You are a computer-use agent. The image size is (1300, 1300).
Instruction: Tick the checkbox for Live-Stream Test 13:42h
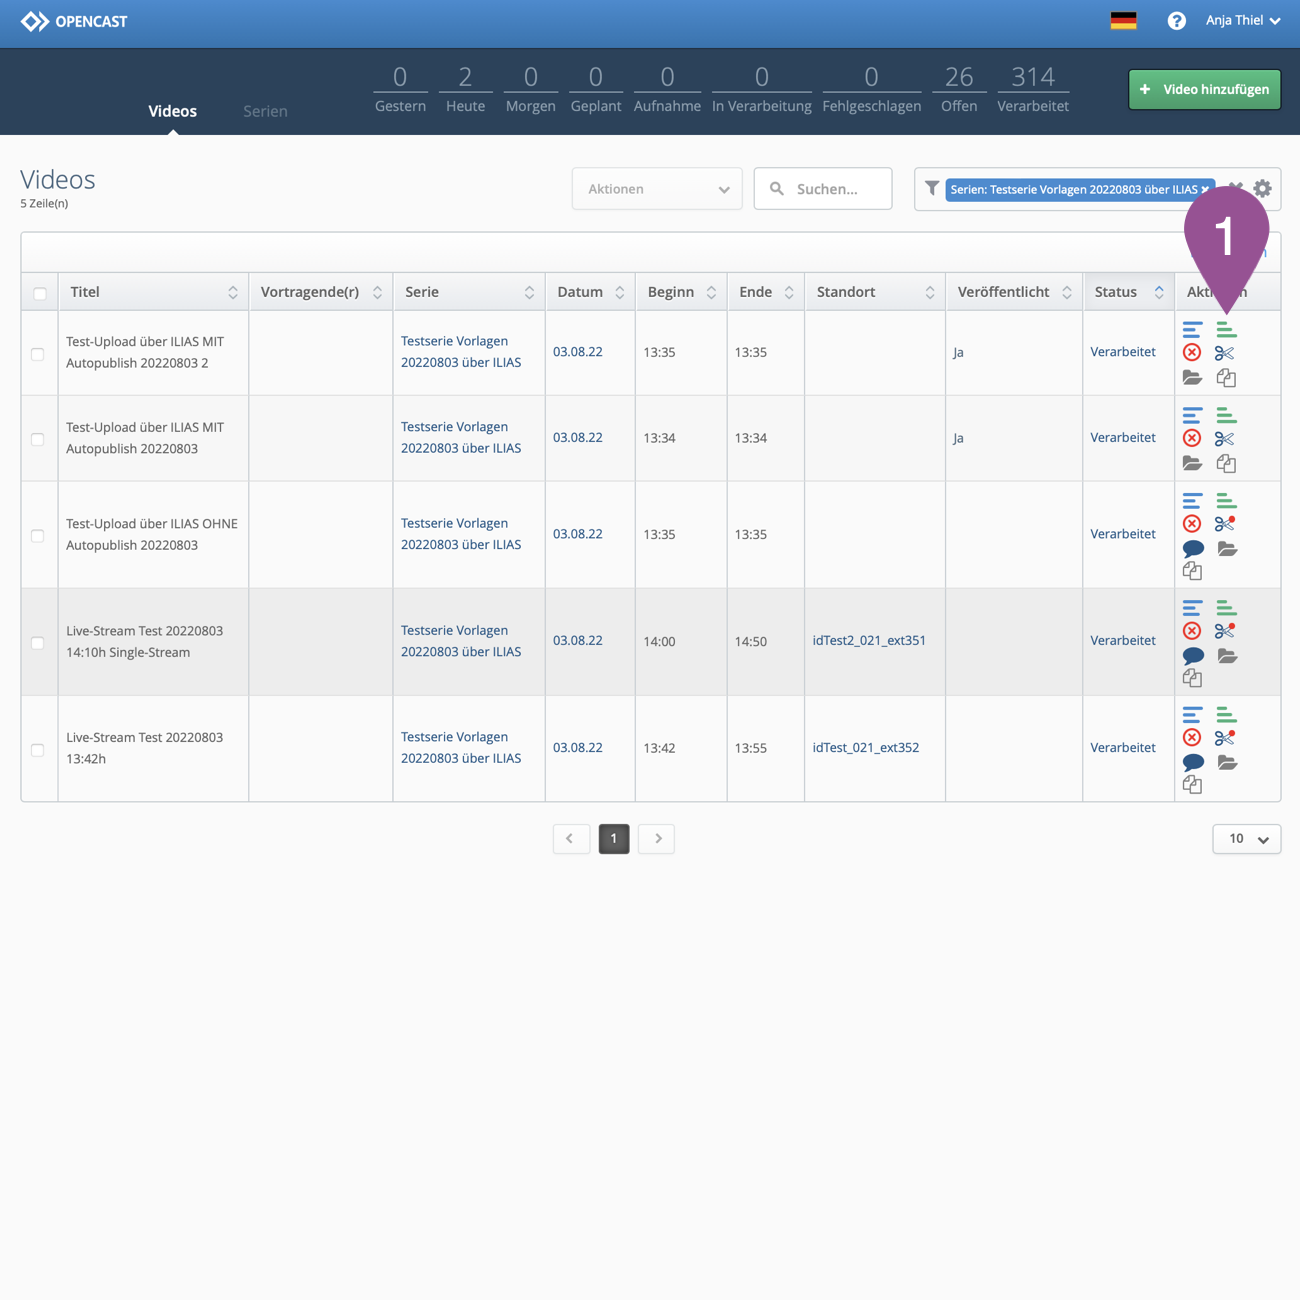(x=38, y=749)
